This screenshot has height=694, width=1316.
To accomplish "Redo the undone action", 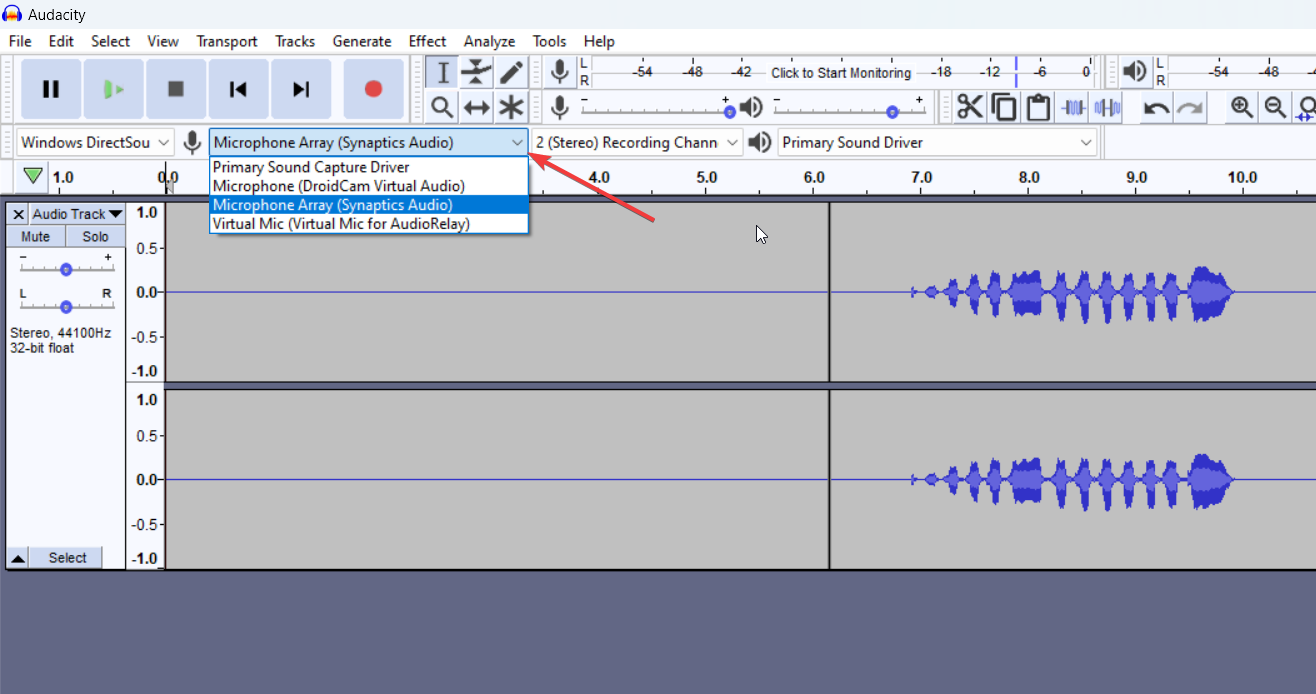I will (x=1190, y=107).
